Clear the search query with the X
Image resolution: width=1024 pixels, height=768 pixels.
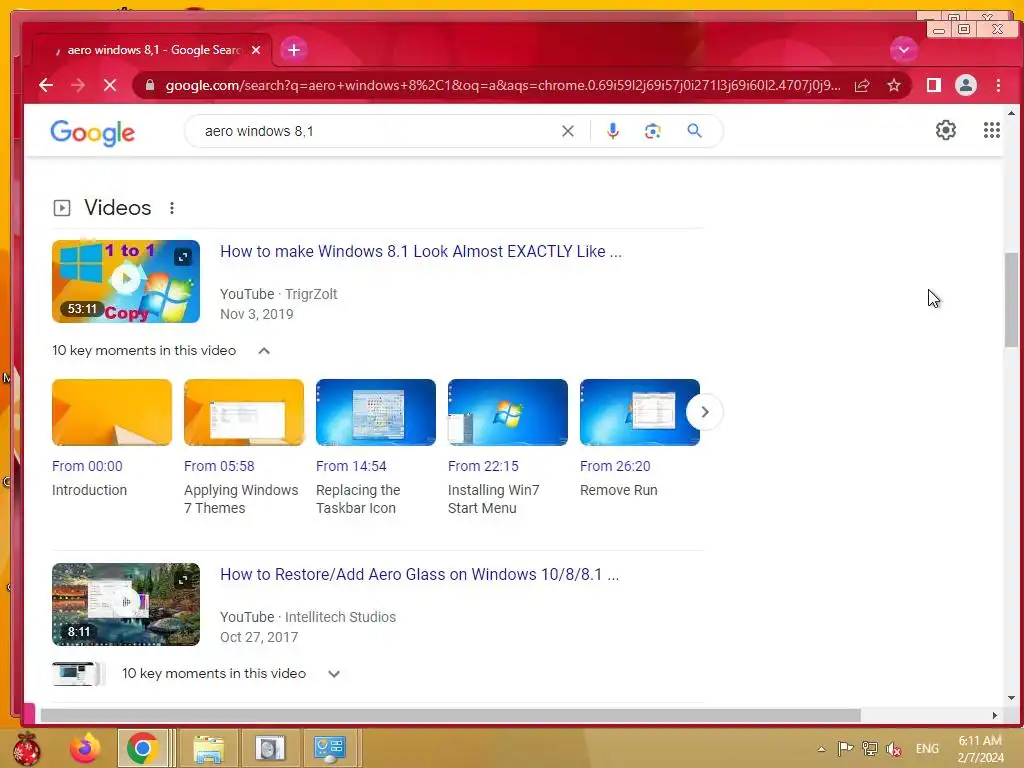click(x=568, y=131)
